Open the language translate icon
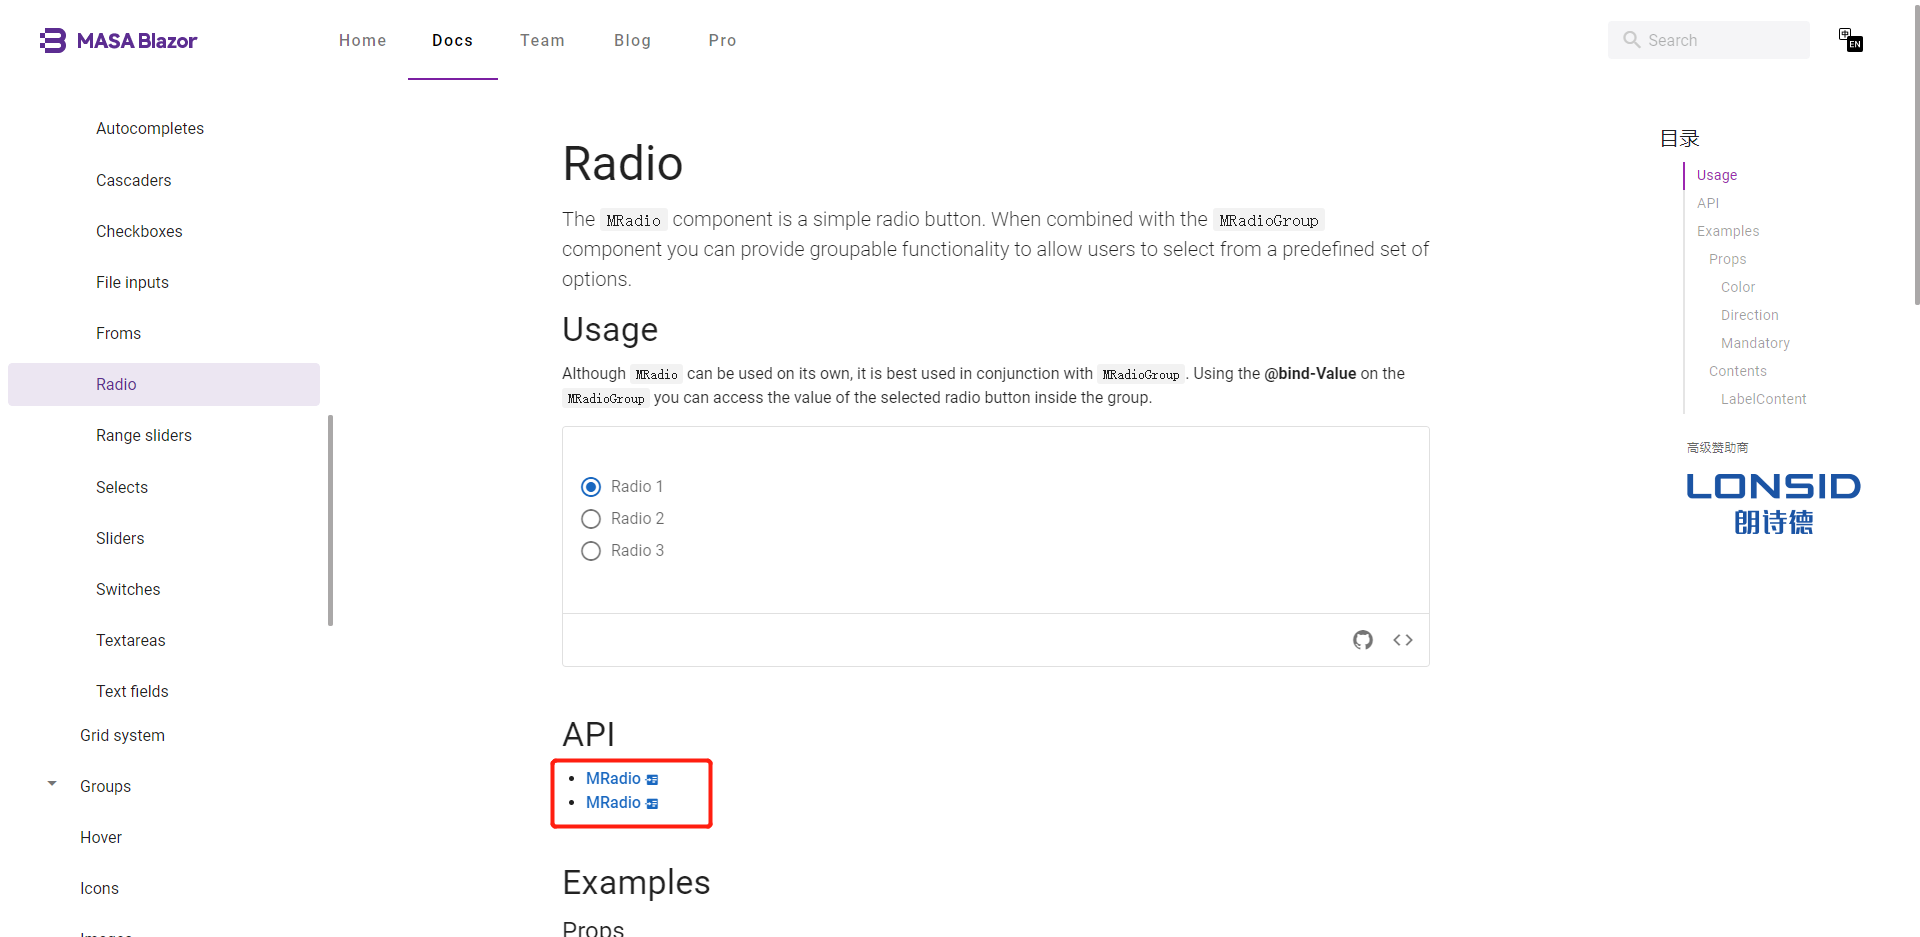Viewport: 1920px width, 937px height. coord(1850,40)
